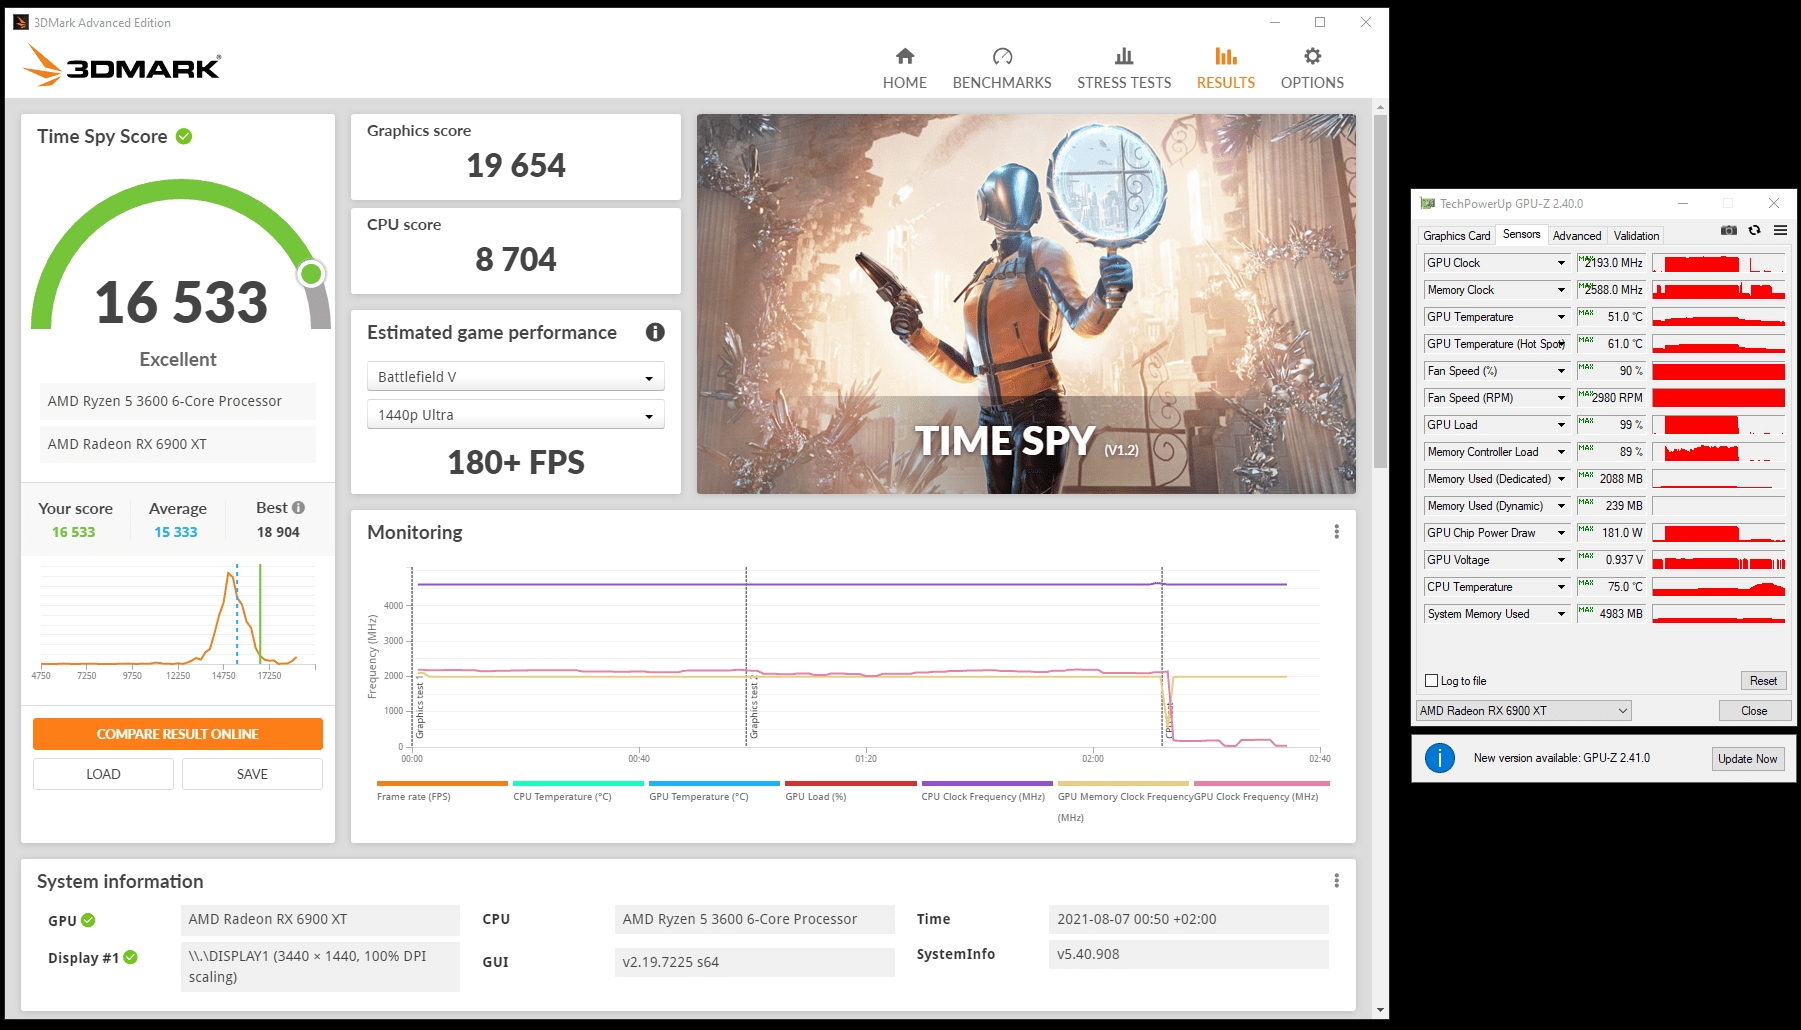
Task: Expand the Fan Speed (RPM) sensor dropdown
Action: [x=1560, y=398]
